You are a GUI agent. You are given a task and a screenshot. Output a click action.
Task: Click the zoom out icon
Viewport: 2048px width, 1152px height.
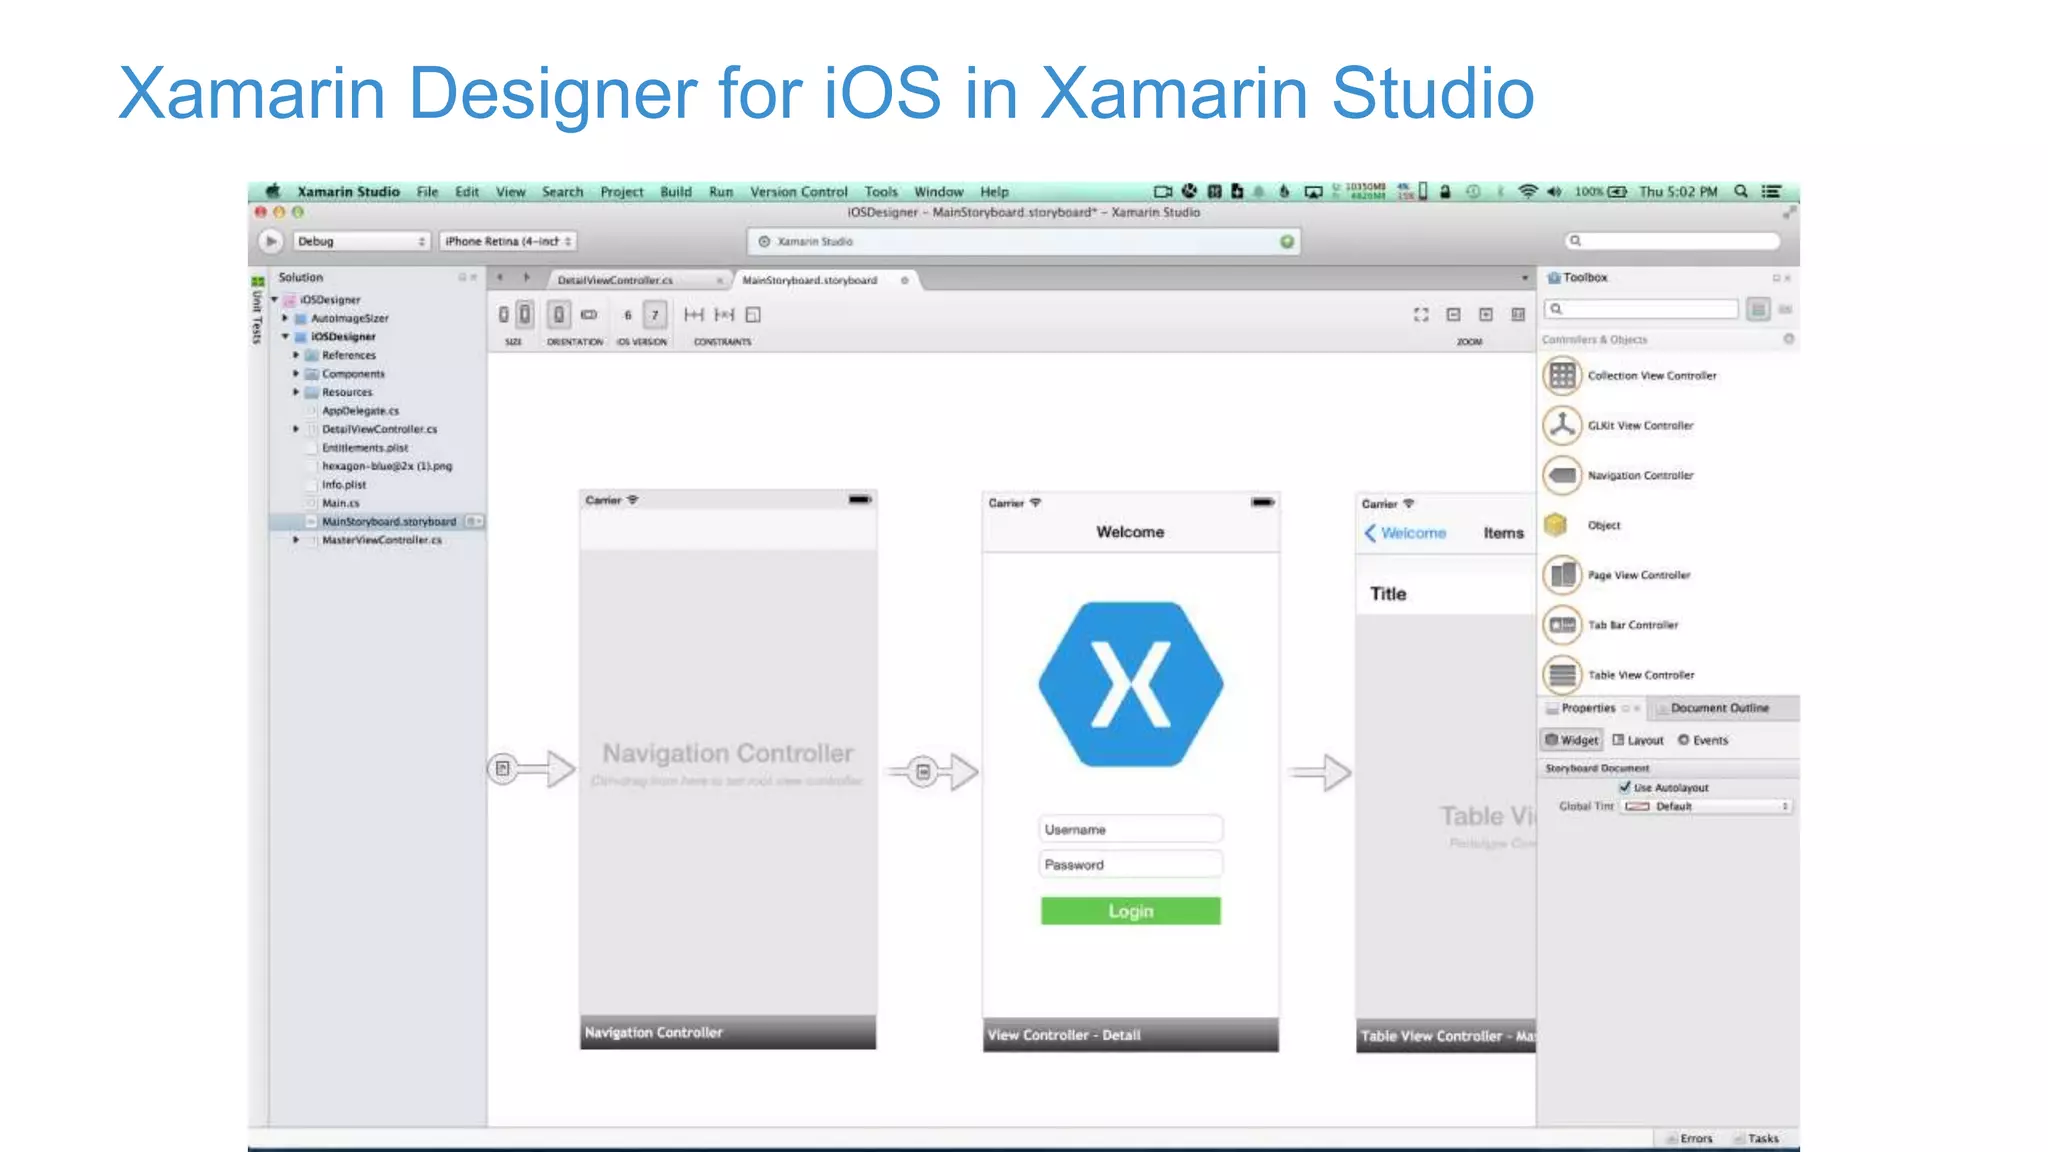click(x=1454, y=315)
